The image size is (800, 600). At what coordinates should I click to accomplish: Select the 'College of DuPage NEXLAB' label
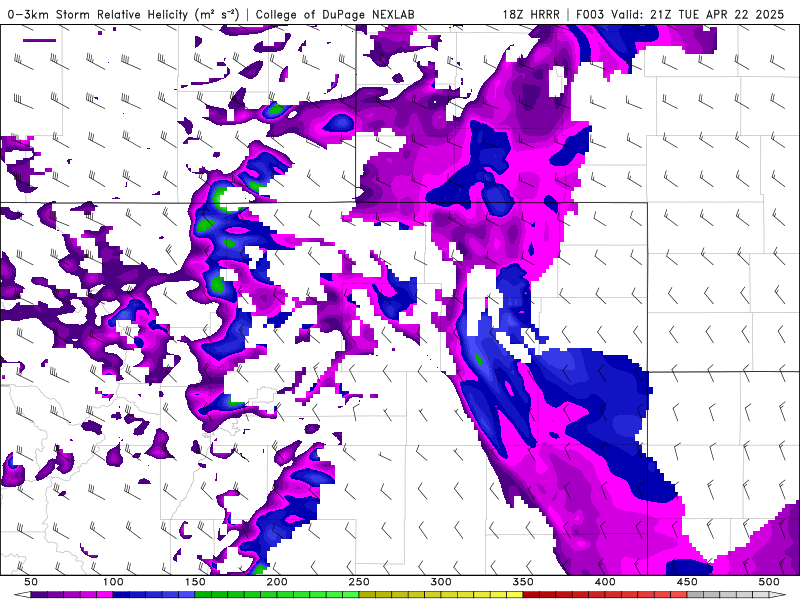[335, 14]
